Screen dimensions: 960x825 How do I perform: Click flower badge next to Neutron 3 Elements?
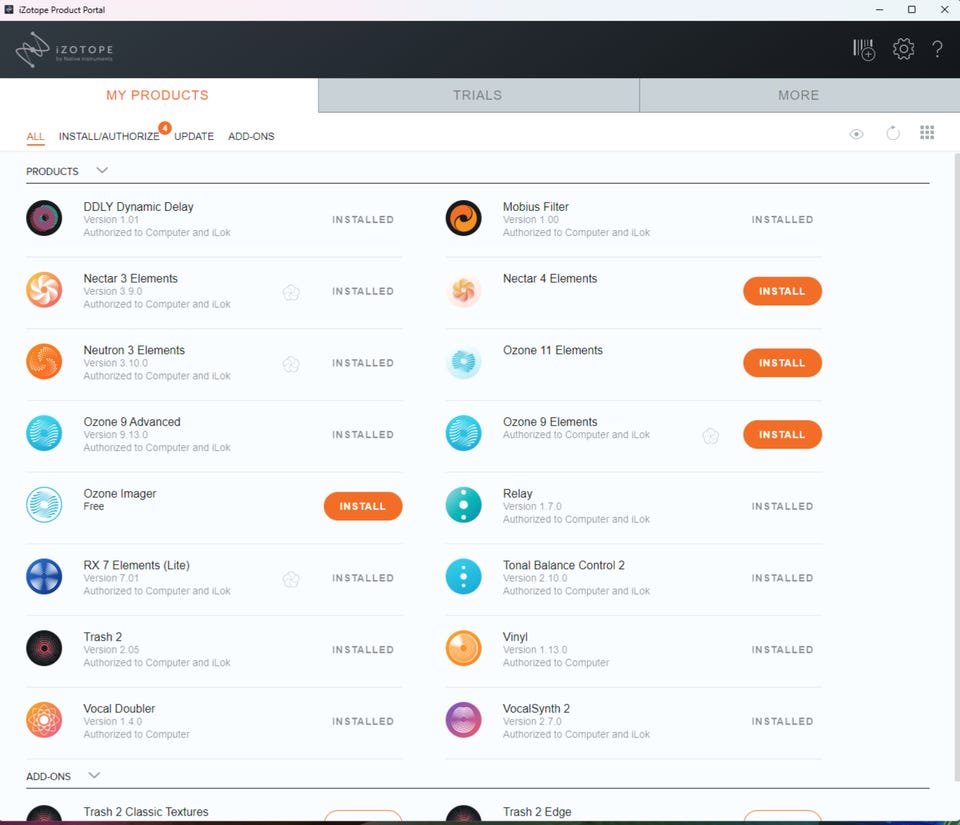tap(291, 364)
